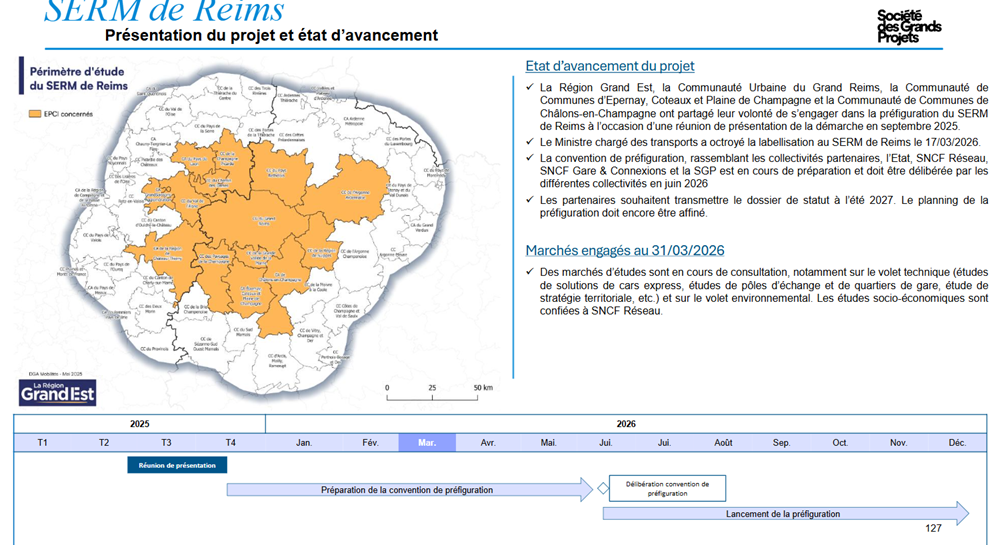Click the page number 127
This screenshot has height=545, width=1000.
click(x=933, y=528)
